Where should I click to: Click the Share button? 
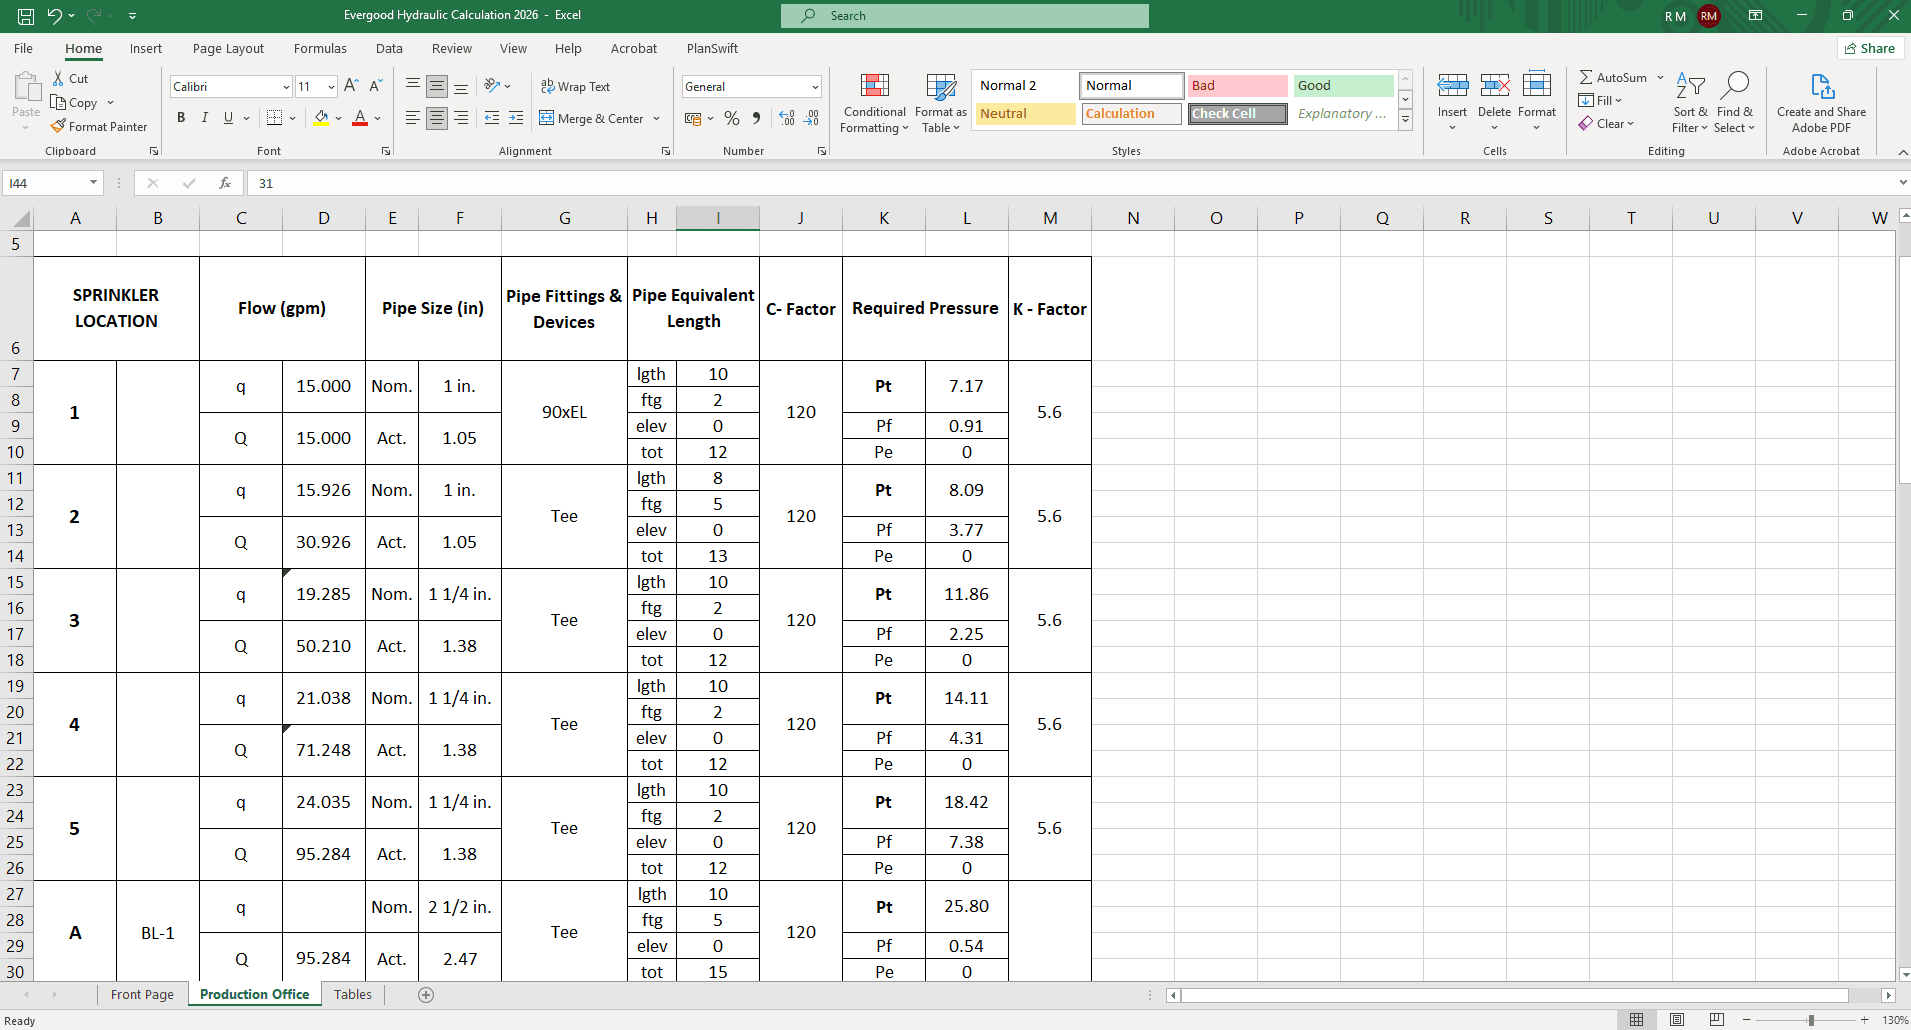[1869, 48]
